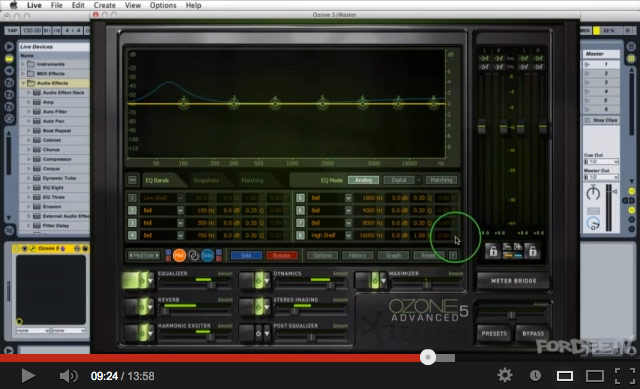Open the Master Out dropdown
This screenshot has height=389, width=640.
pyautogui.click(x=601, y=177)
